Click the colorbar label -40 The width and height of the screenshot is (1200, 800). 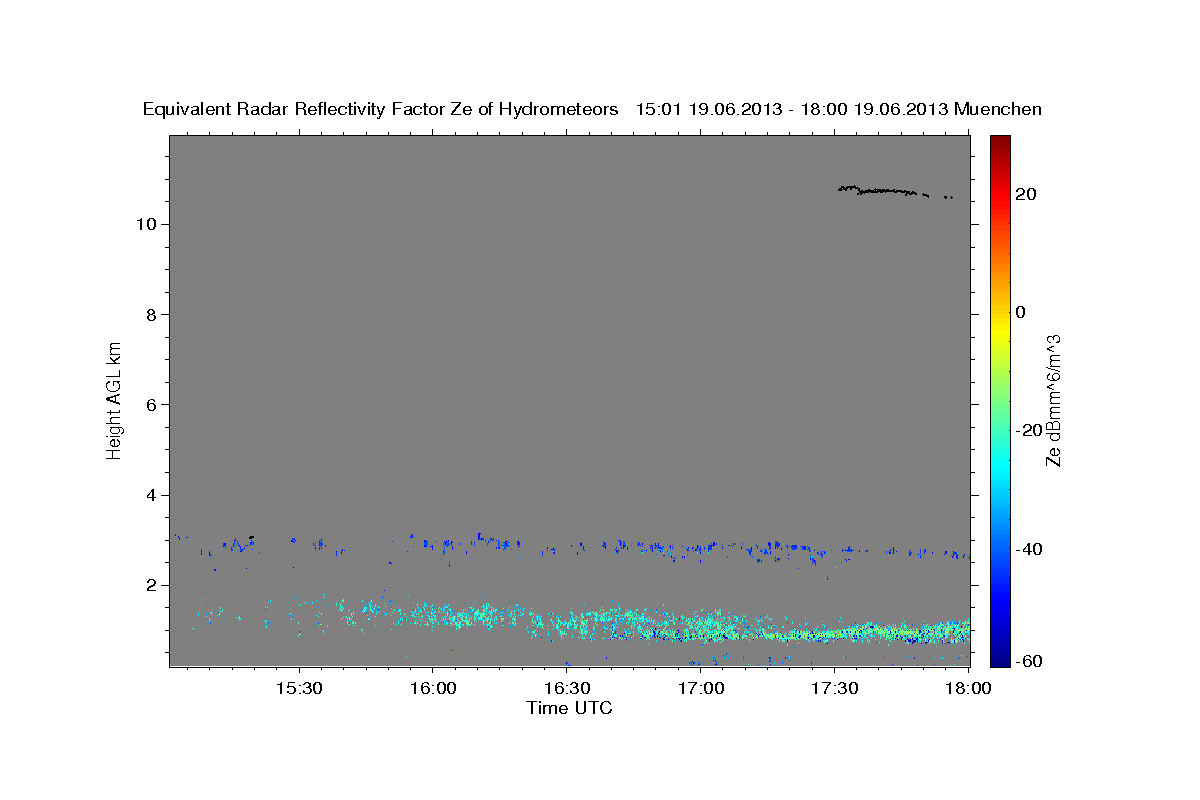(1029, 549)
